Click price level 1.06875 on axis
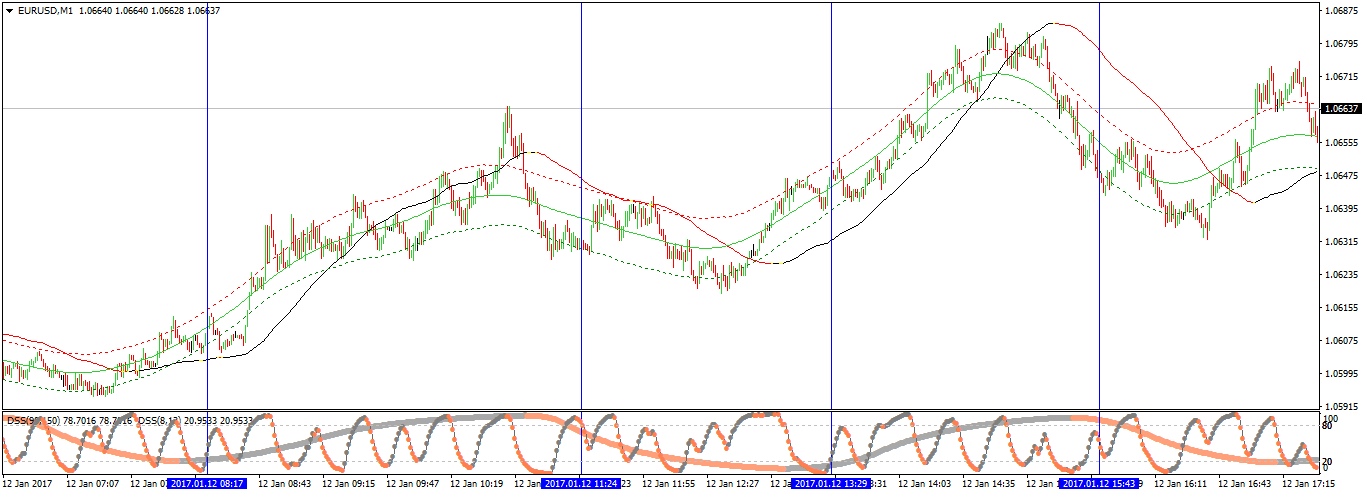The height and width of the screenshot is (495, 1362). tap(1339, 11)
